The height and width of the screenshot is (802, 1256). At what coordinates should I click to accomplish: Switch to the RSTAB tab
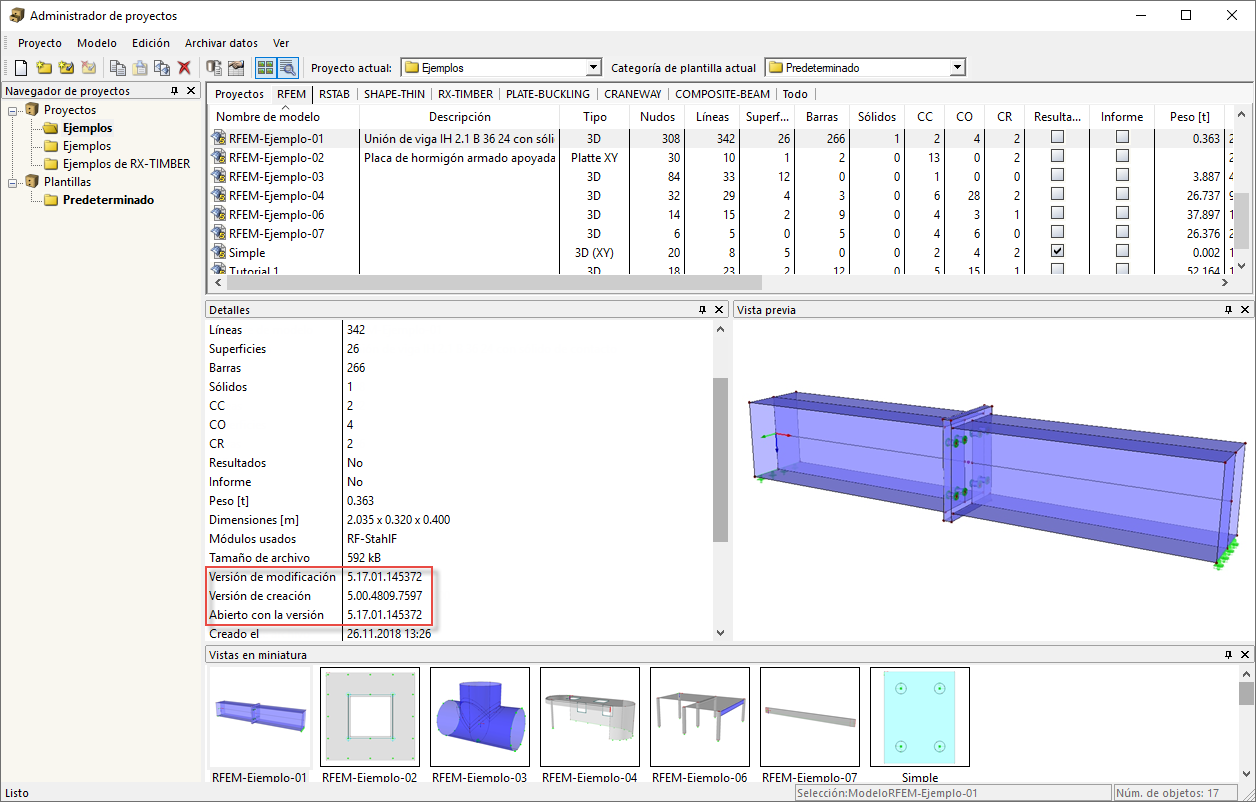[334, 94]
